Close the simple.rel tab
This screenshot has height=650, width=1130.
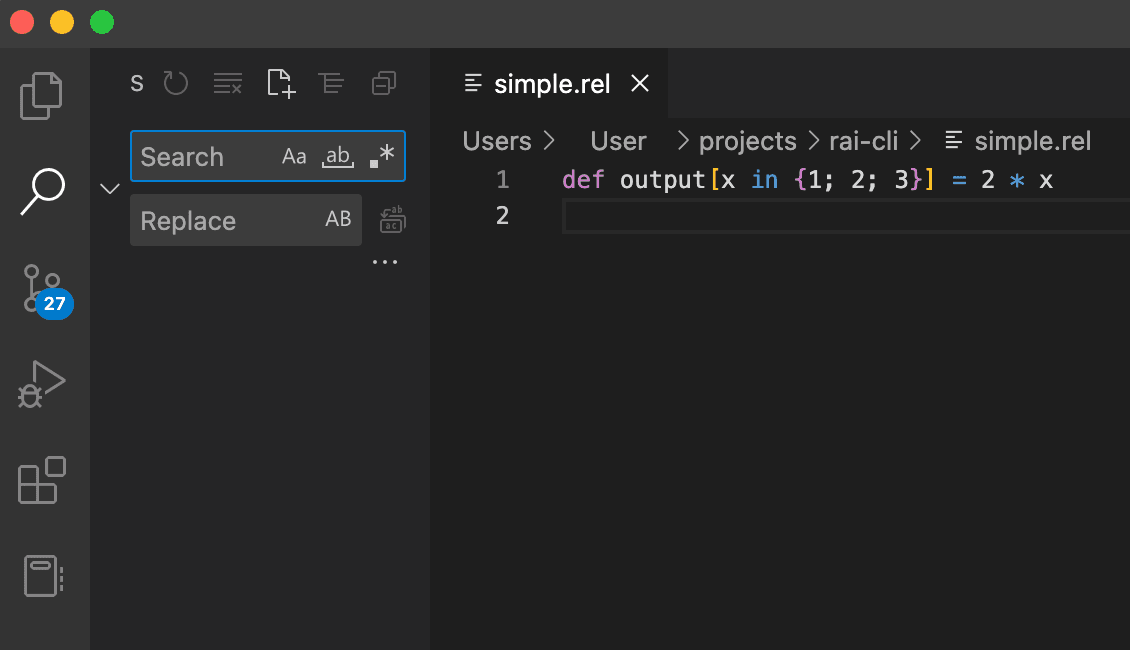coord(640,84)
